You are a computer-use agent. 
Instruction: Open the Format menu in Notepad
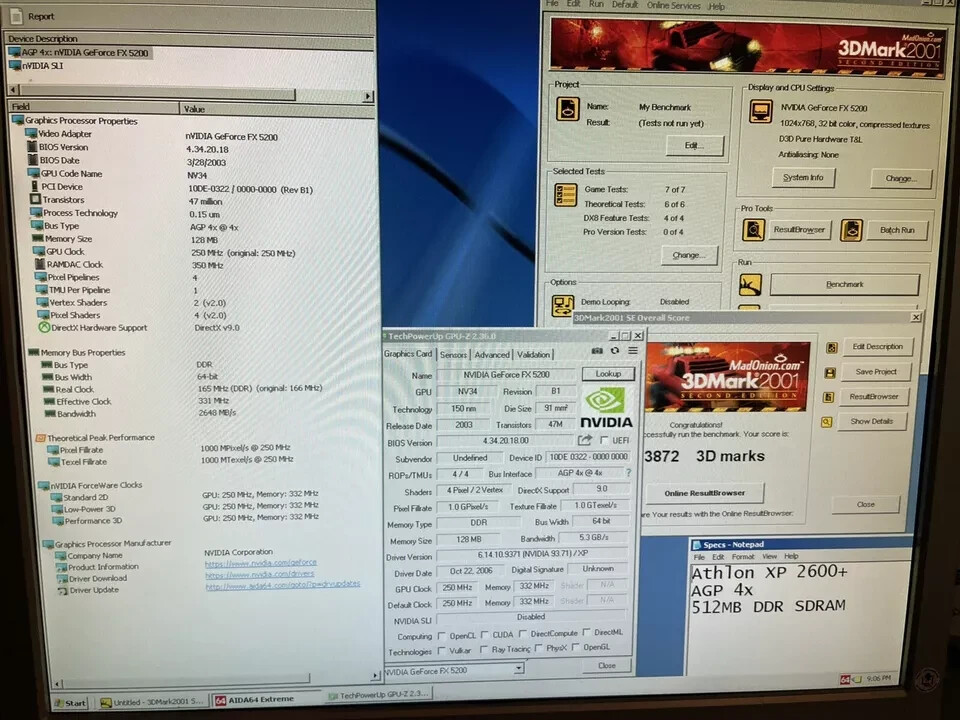(x=743, y=557)
